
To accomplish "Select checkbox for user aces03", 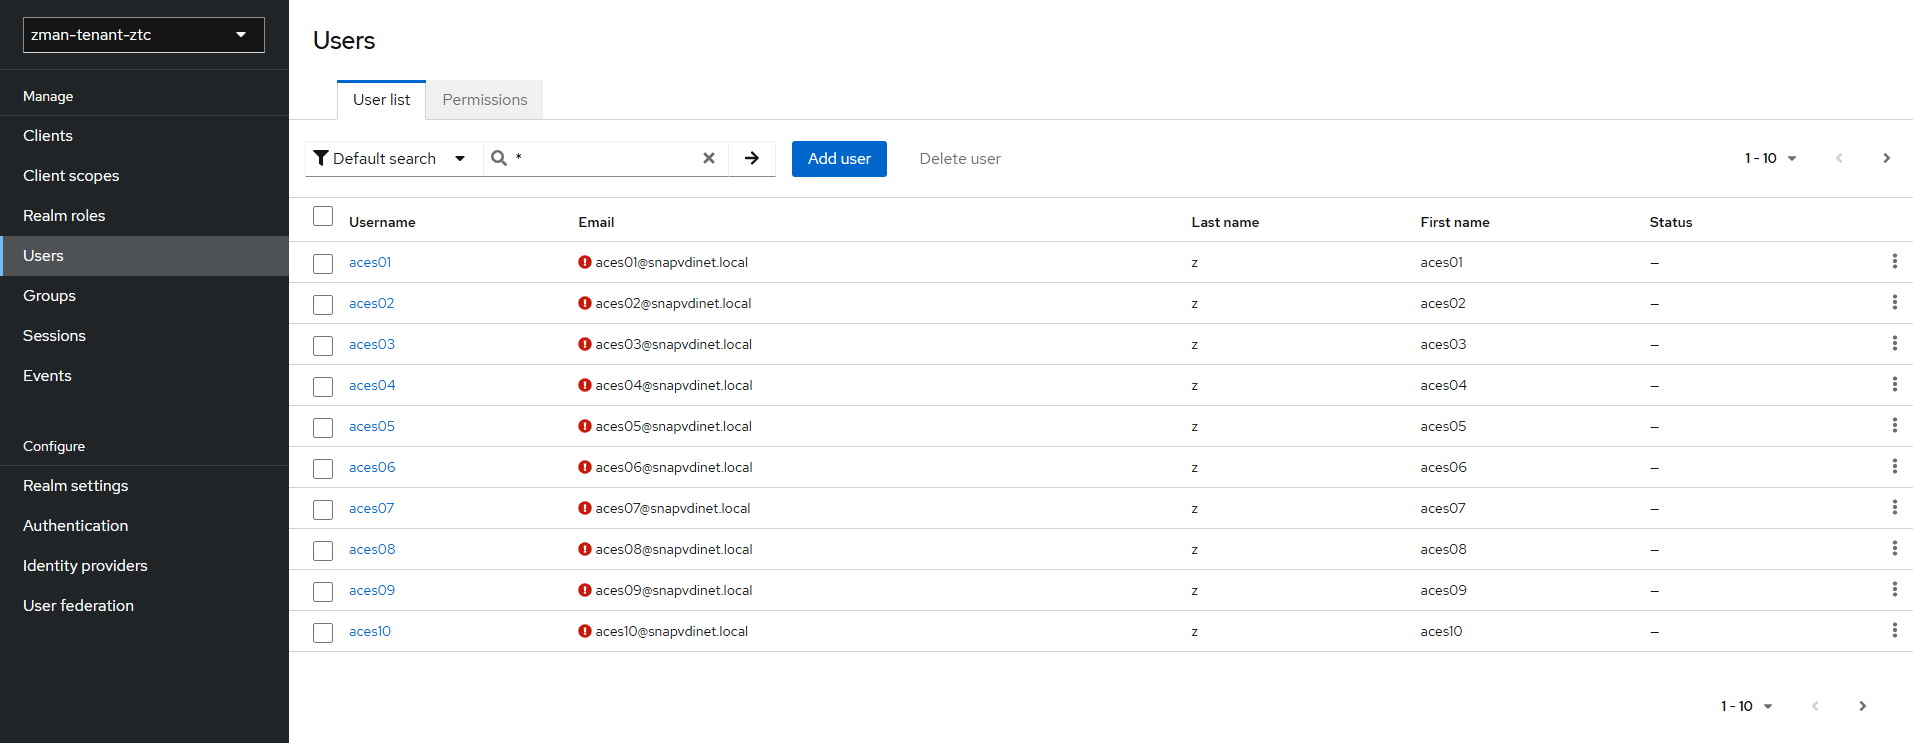I will coord(323,346).
